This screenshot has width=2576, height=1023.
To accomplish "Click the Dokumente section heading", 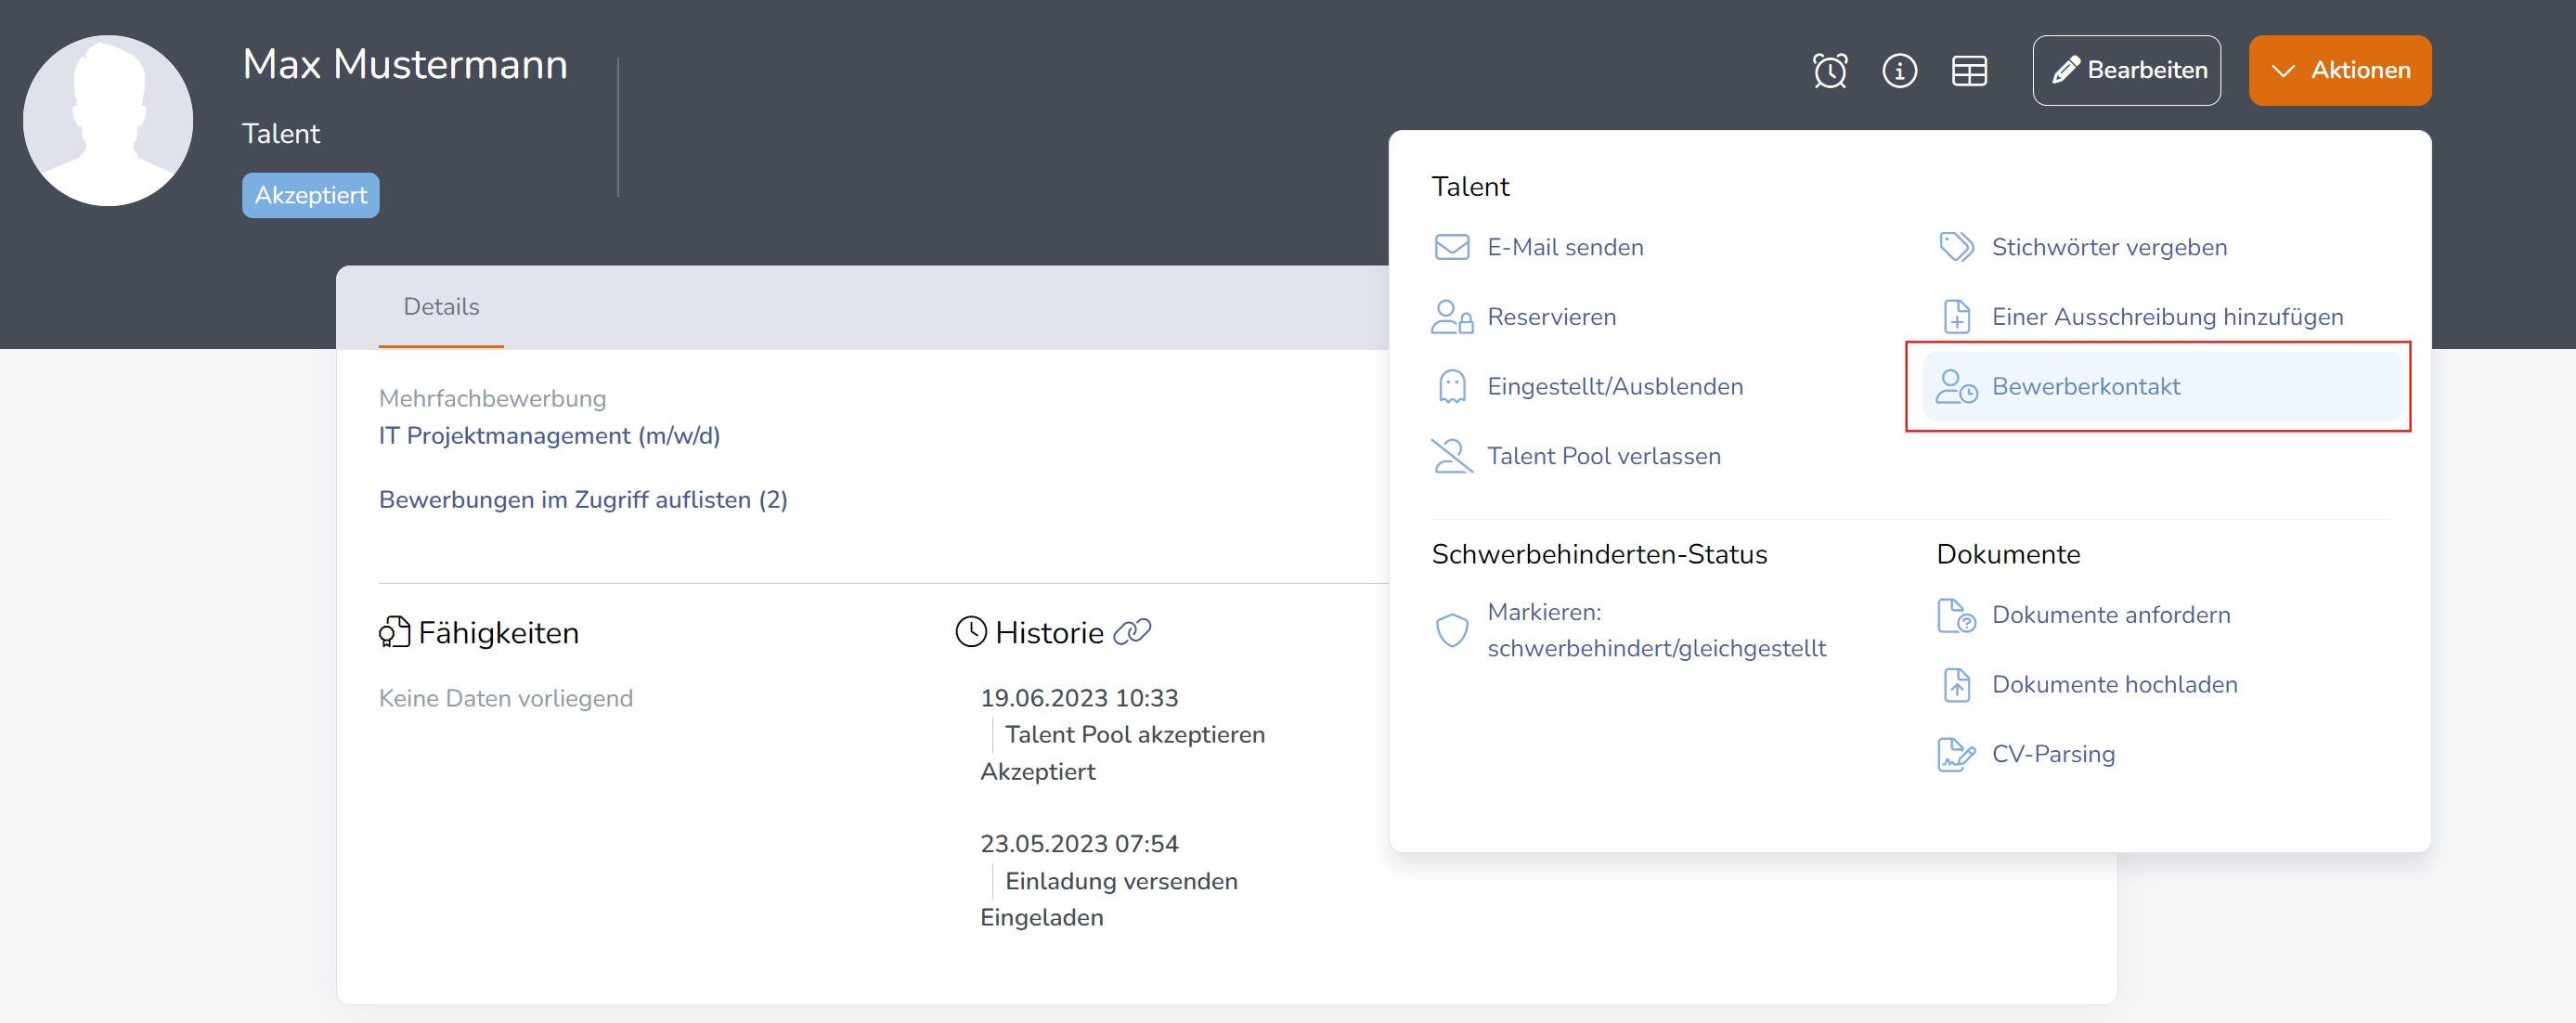I will coord(2007,554).
